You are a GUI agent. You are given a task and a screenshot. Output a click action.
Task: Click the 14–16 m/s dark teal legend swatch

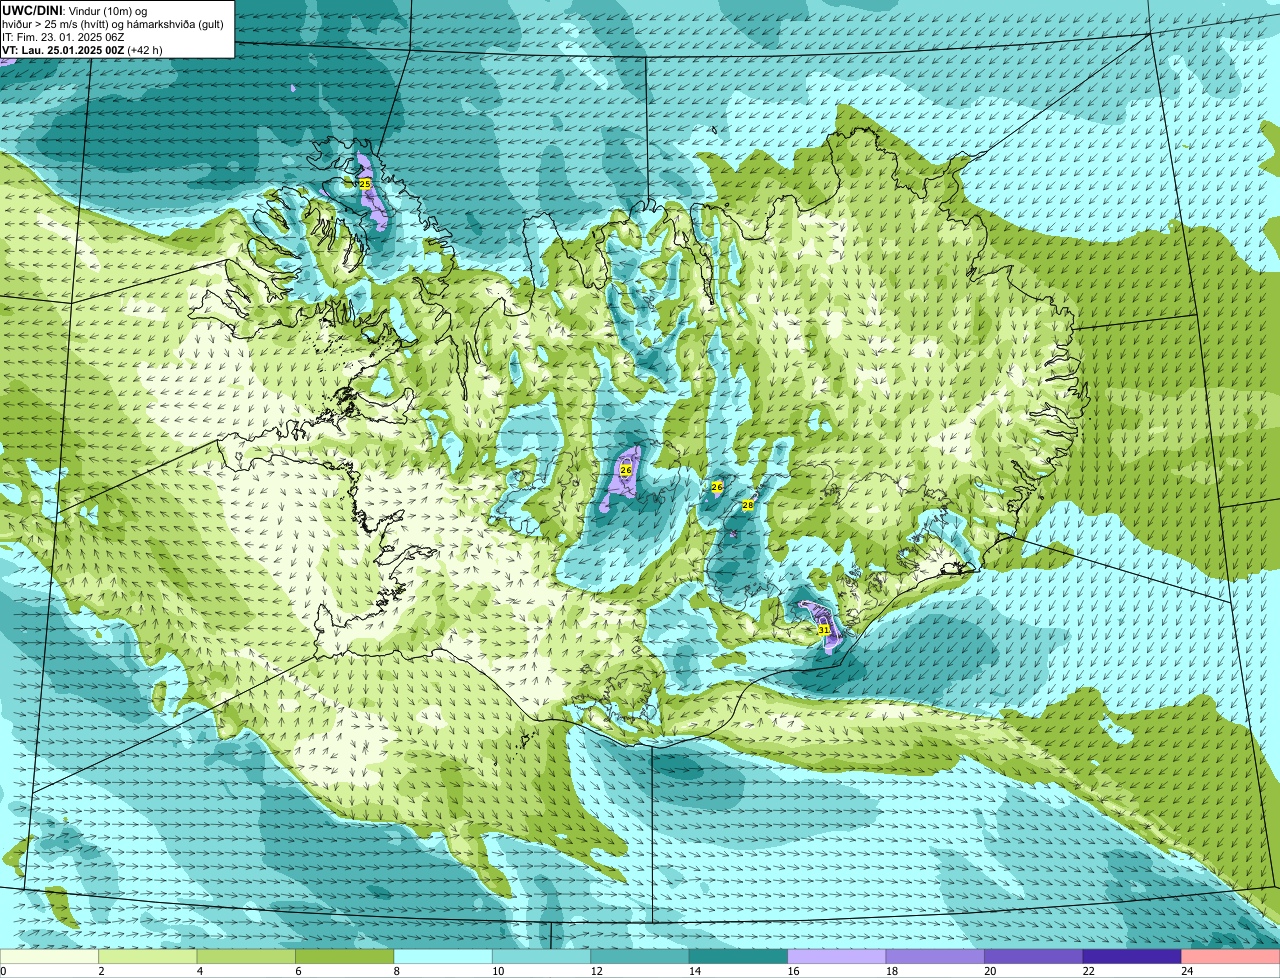[739, 957]
